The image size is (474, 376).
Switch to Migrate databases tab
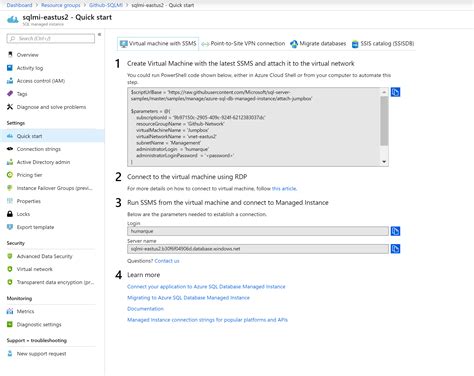tap(318, 44)
